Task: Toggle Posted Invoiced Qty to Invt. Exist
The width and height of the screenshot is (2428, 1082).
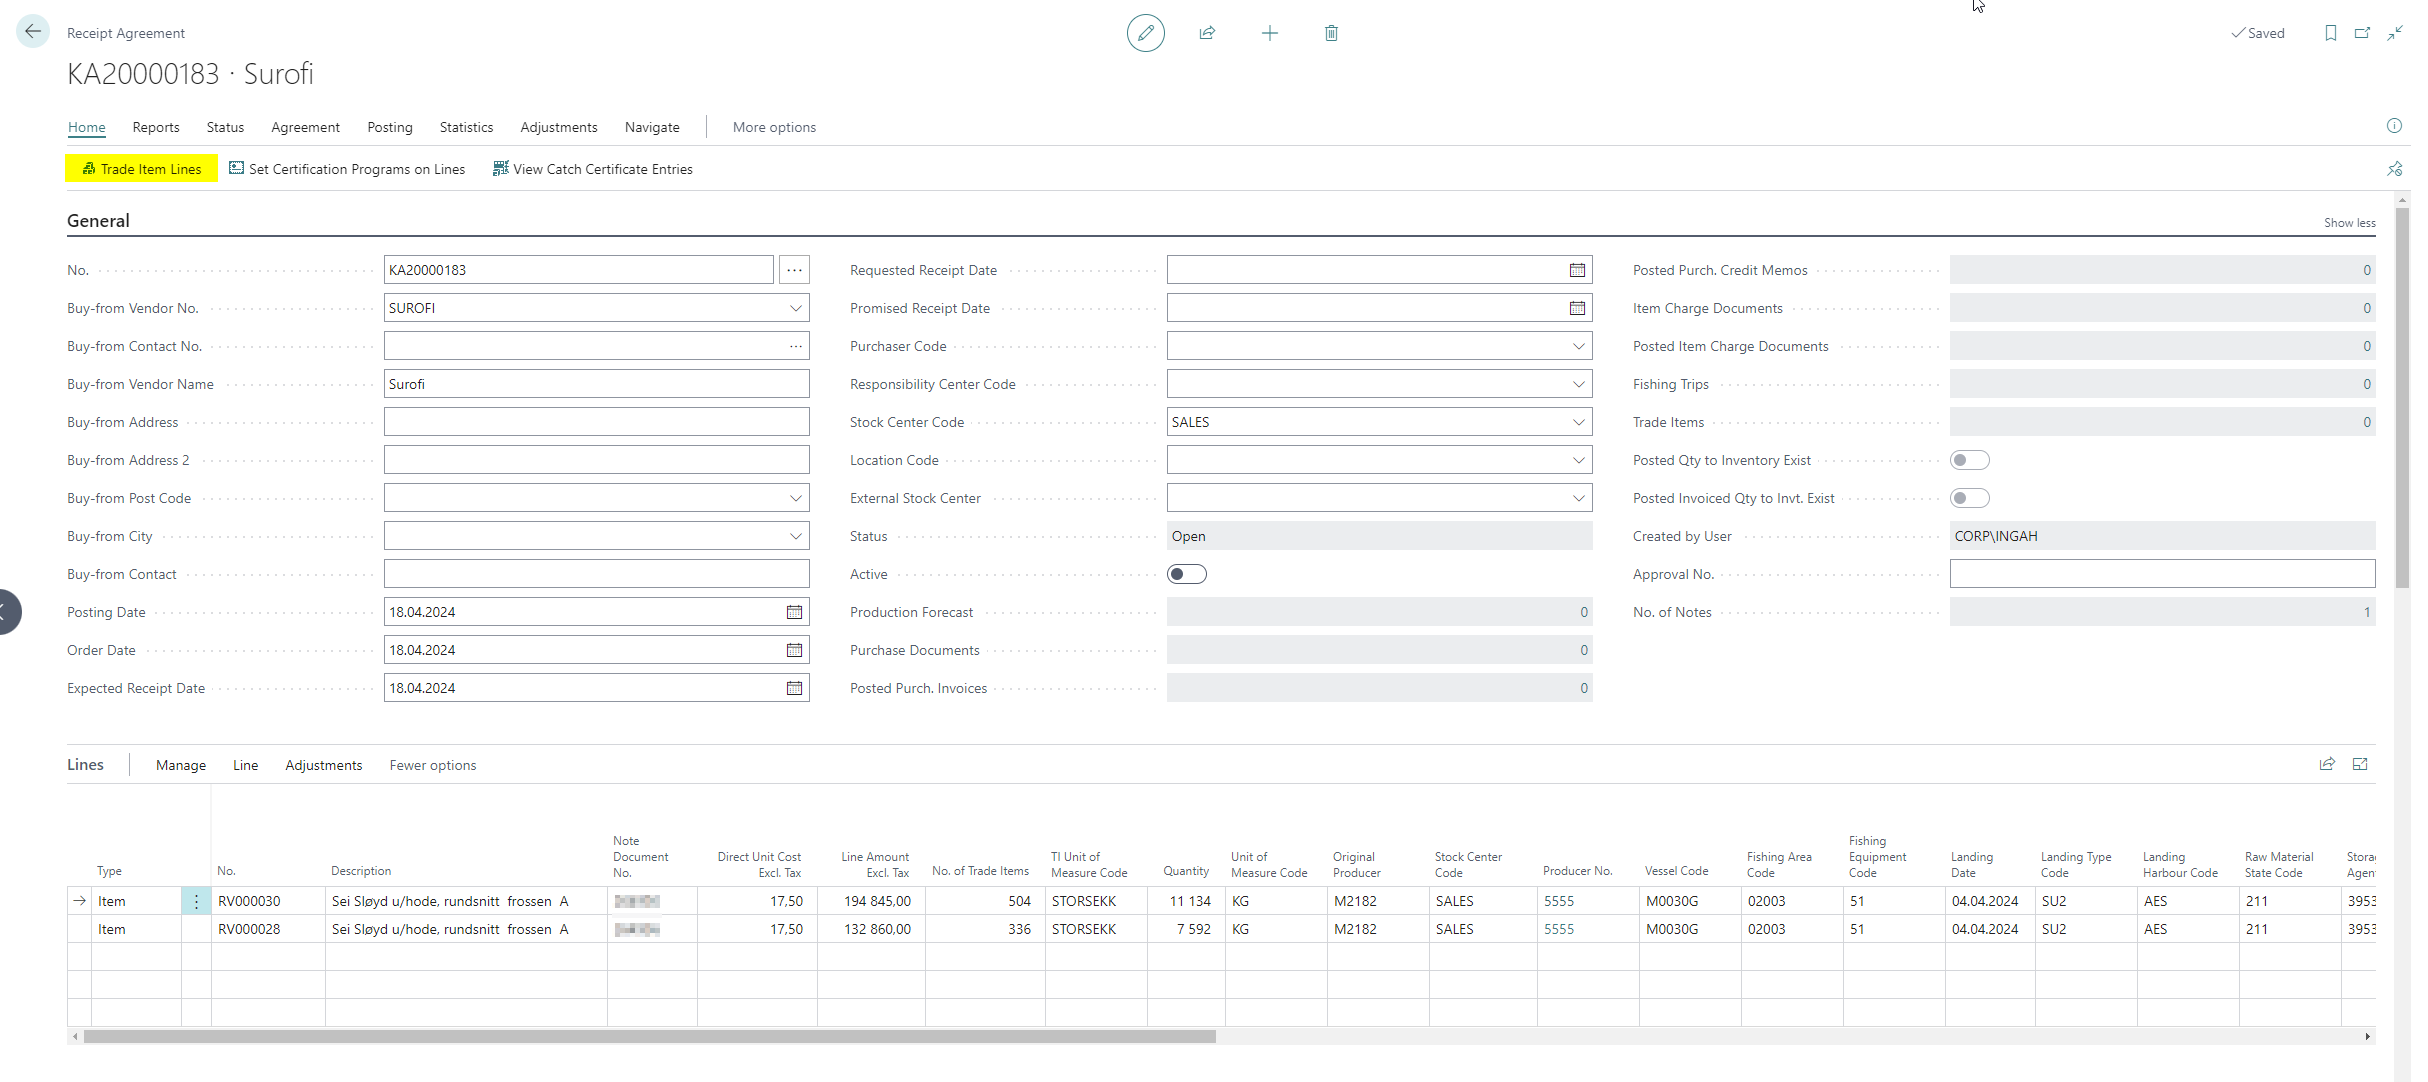Action: point(1969,498)
